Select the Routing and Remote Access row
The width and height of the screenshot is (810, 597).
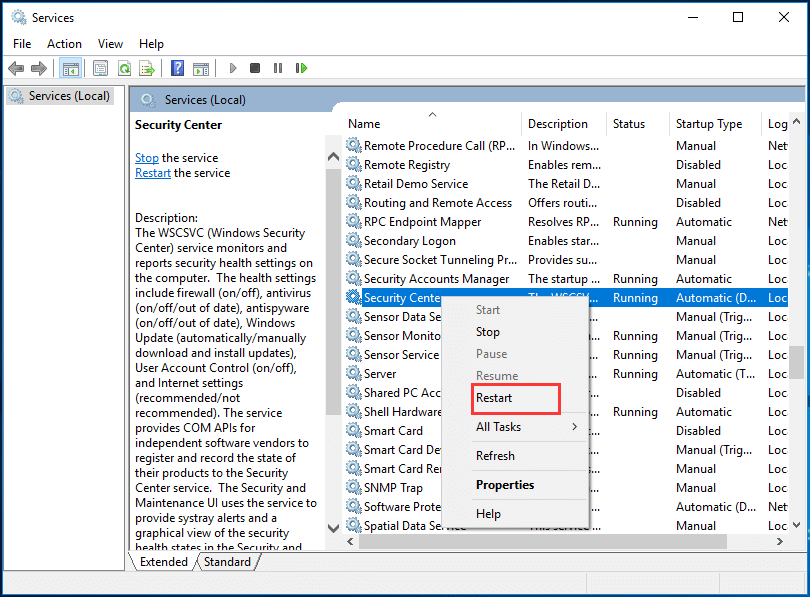click(x=567, y=203)
